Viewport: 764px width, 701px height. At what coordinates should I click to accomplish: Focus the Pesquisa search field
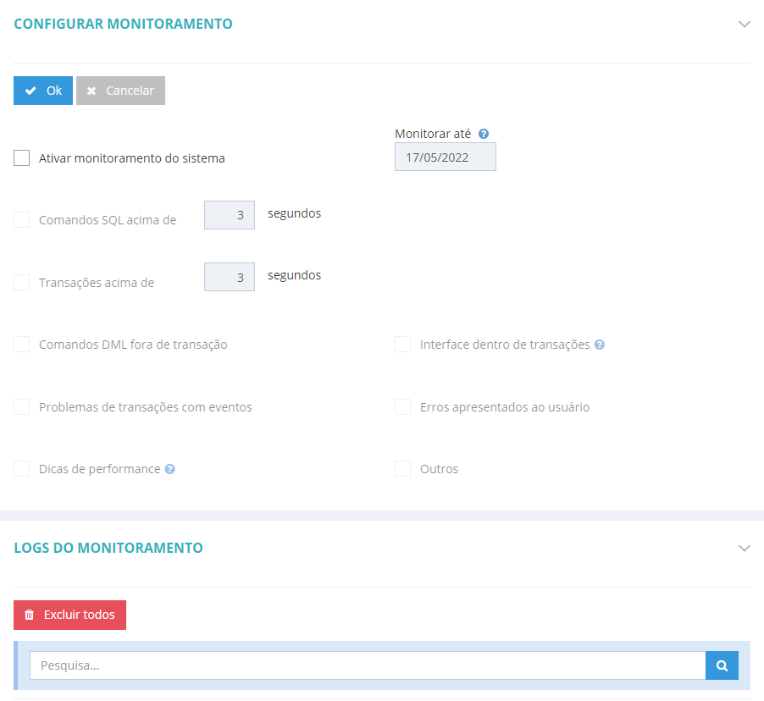(x=367, y=665)
